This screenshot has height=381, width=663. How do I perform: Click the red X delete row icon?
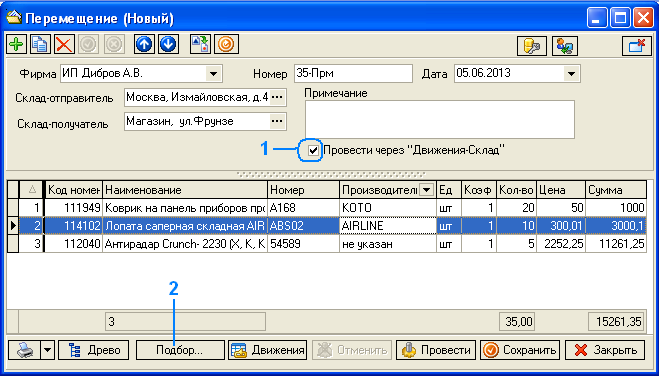(x=64, y=44)
